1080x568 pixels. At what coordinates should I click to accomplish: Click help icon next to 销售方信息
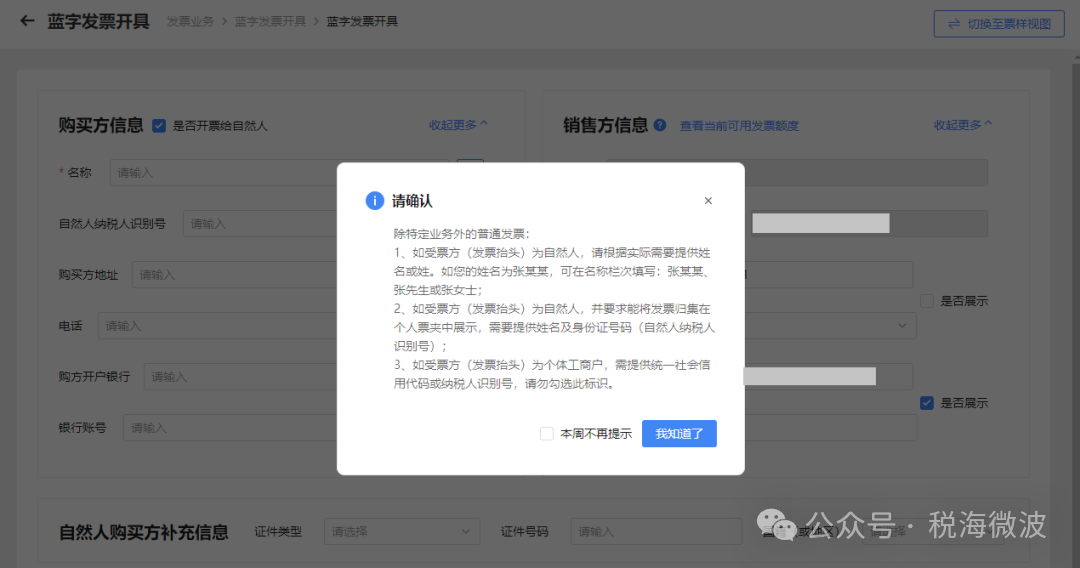pos(660,125)
